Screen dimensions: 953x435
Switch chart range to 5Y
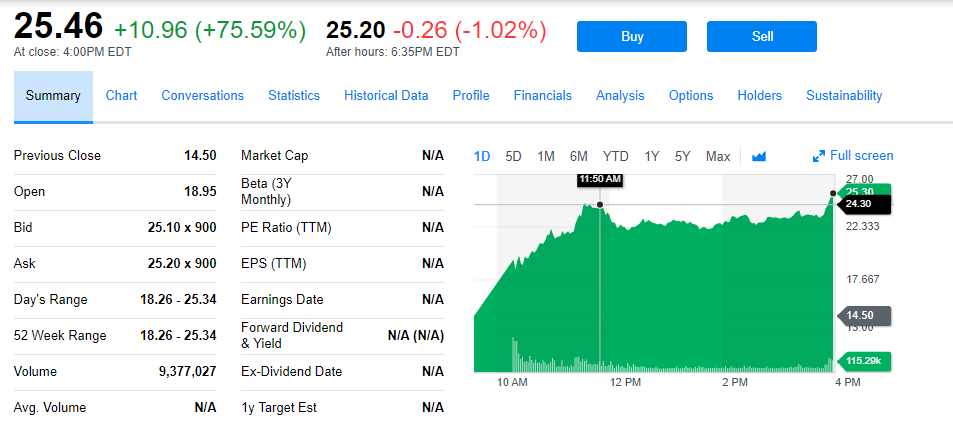click(683, 156)
